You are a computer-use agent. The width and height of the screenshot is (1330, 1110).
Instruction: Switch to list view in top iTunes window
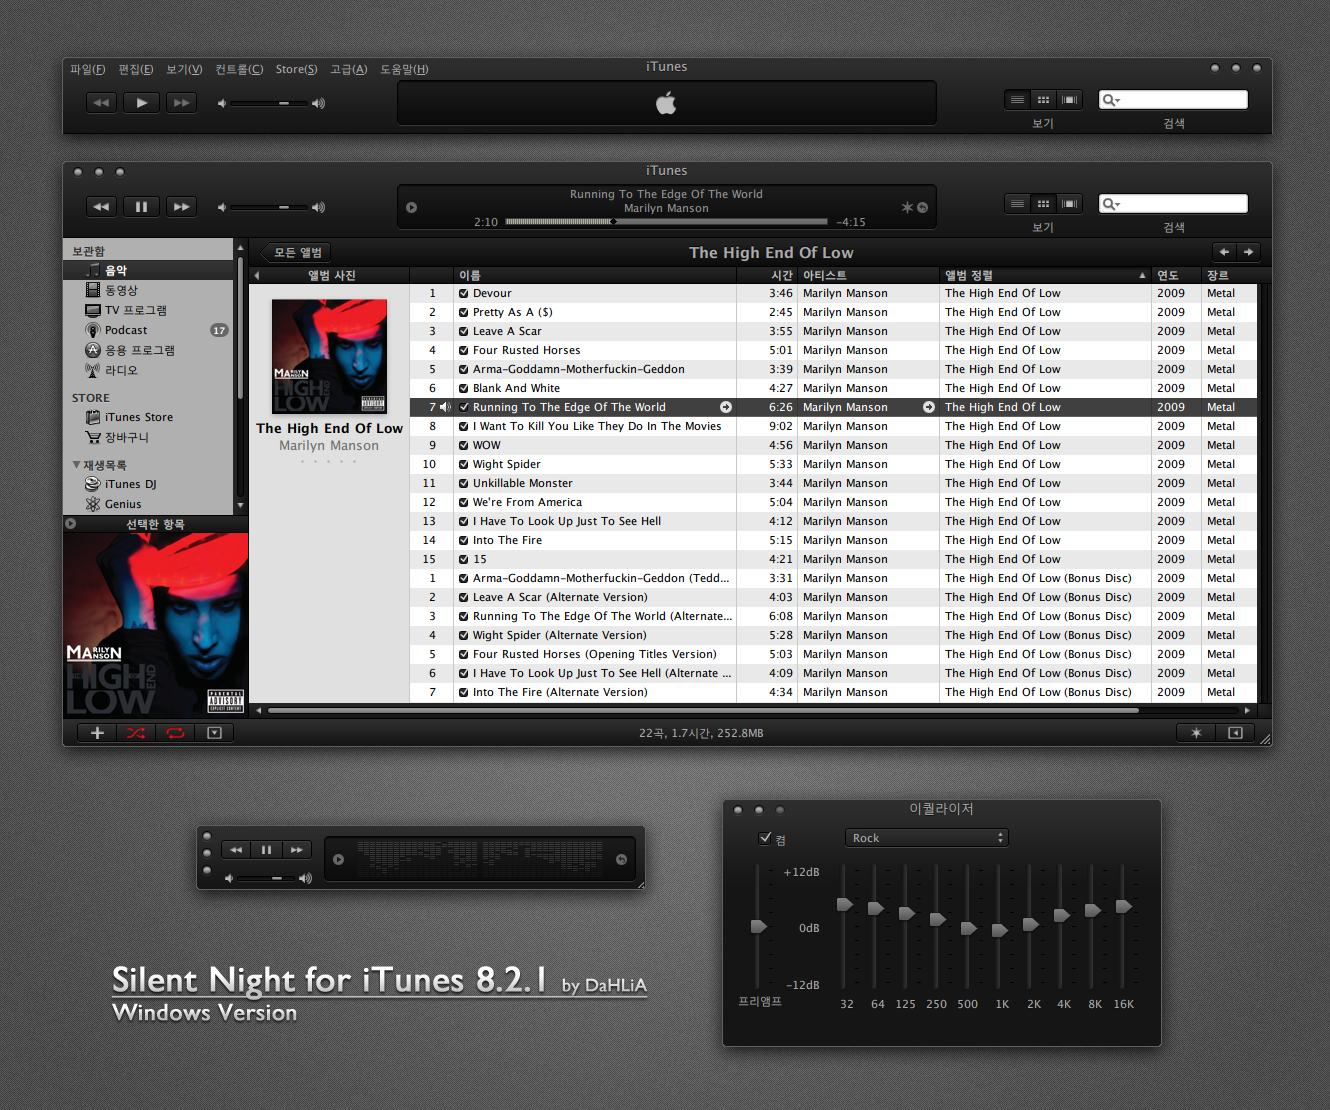click(1017, 100)
